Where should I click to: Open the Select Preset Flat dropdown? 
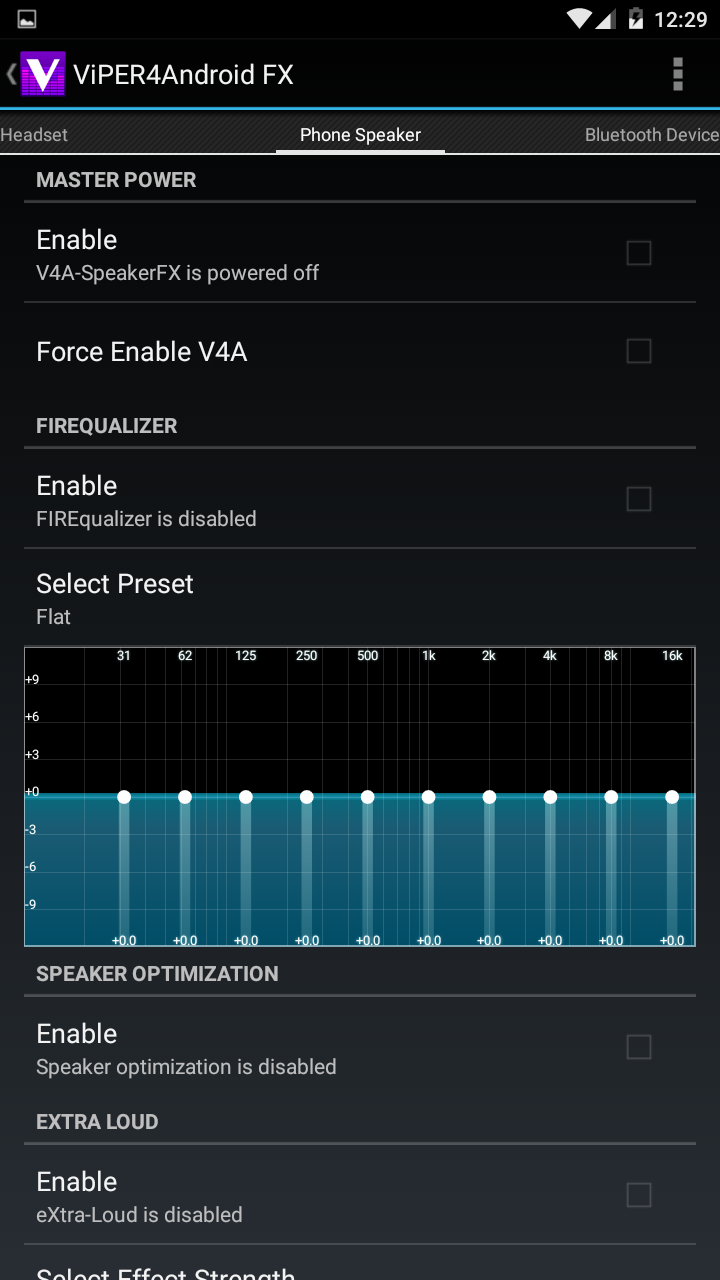point(360,598)
